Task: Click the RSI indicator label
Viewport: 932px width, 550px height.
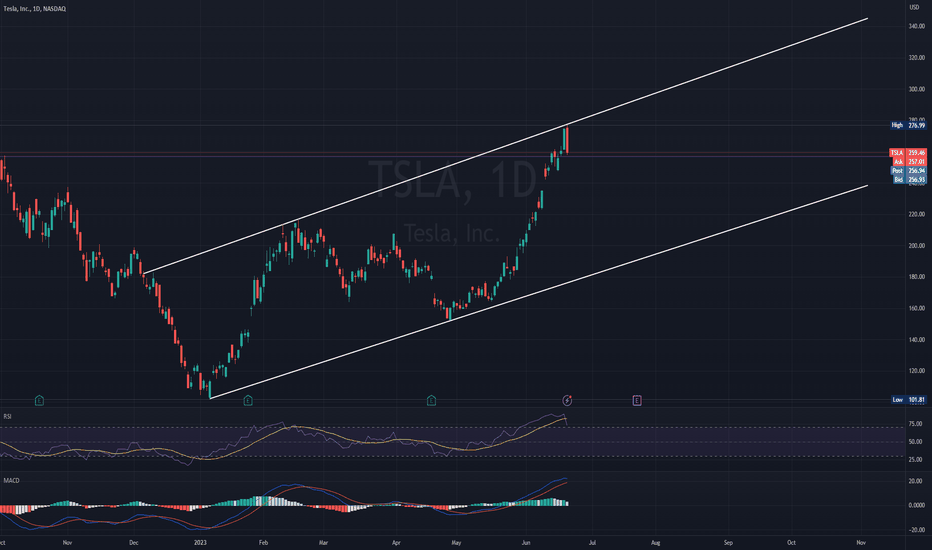Action: coord(7,416)
